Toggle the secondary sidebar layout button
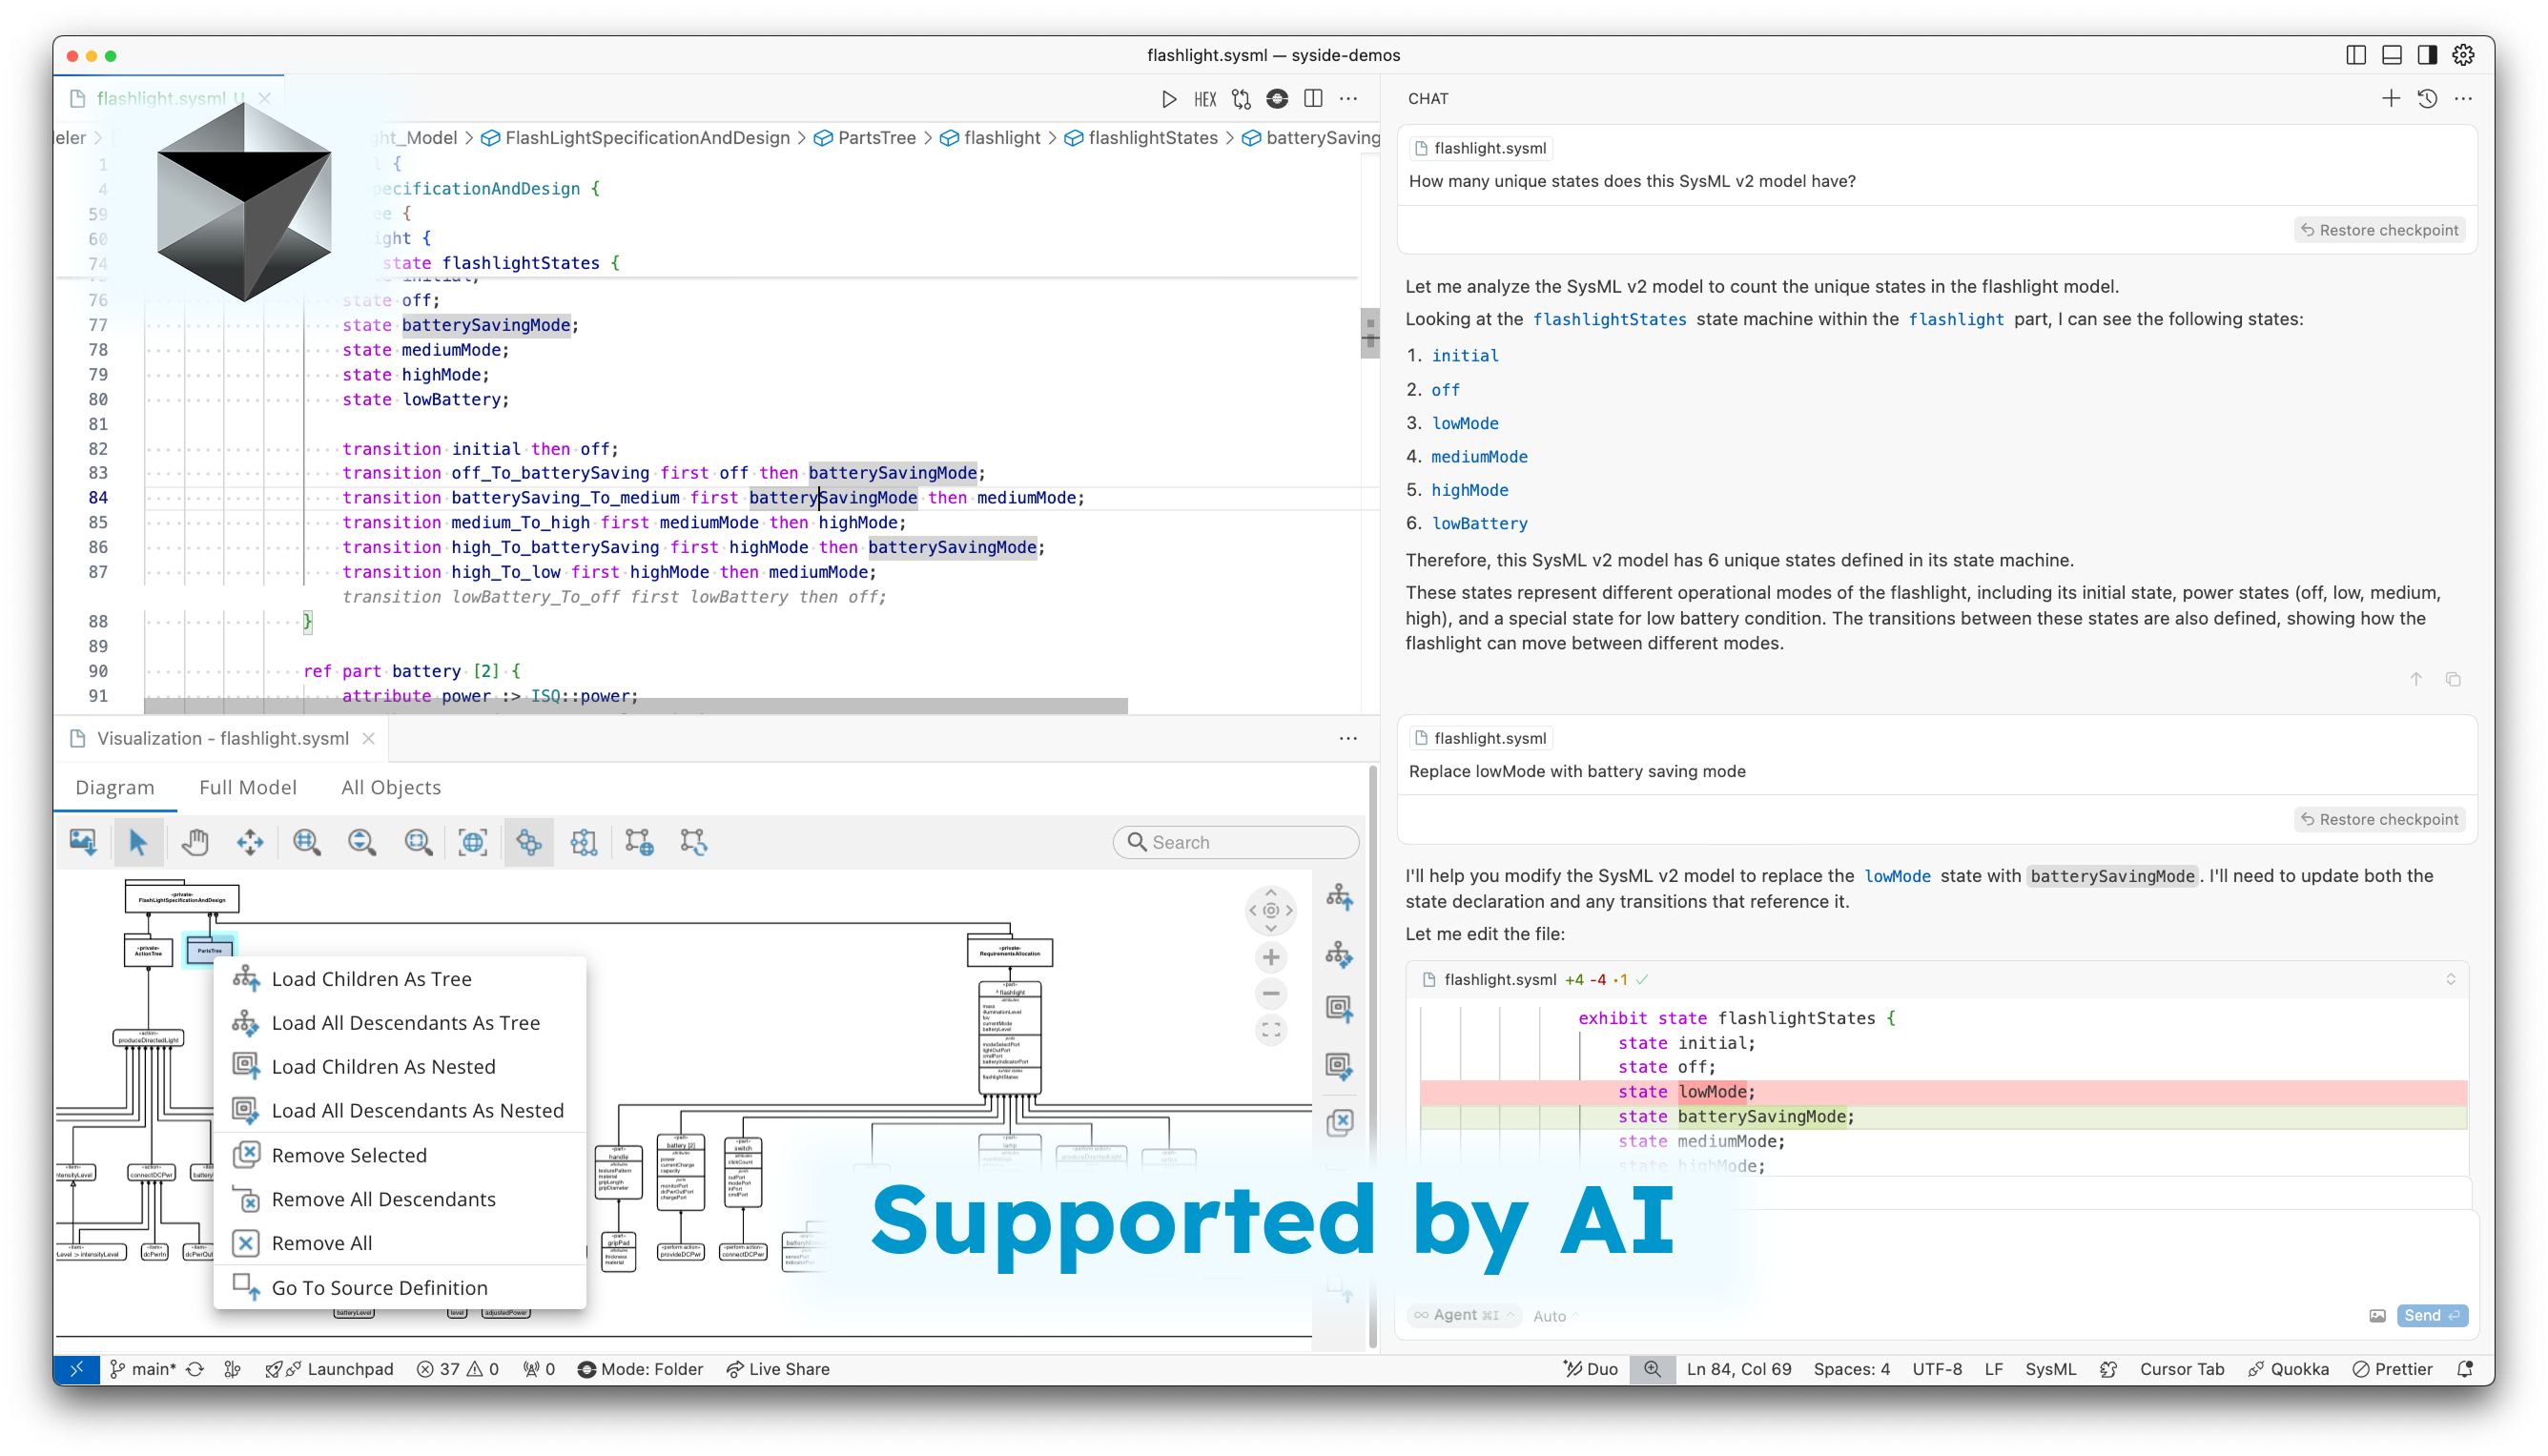 pos(2427,55)
